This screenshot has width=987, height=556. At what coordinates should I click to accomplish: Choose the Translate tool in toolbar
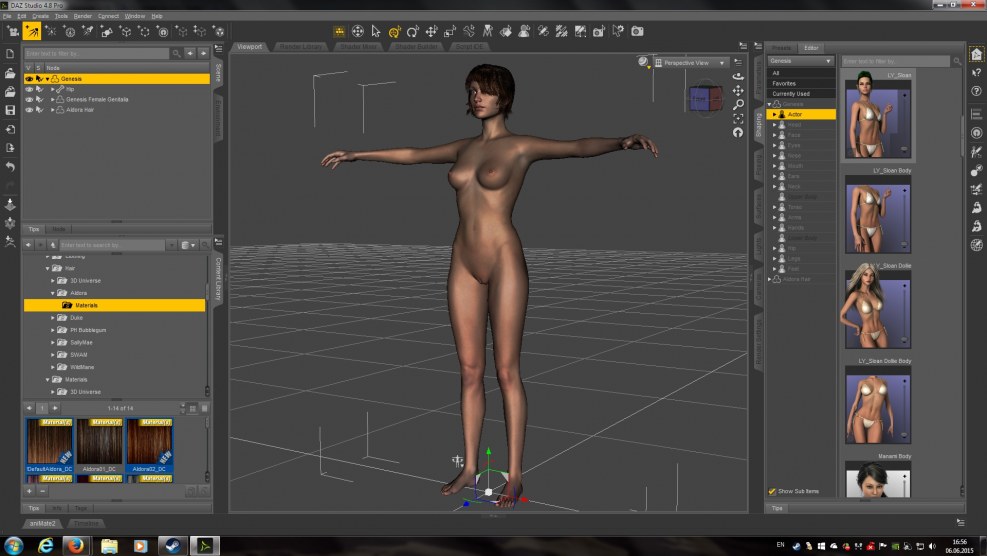click(x=431, y=31)
